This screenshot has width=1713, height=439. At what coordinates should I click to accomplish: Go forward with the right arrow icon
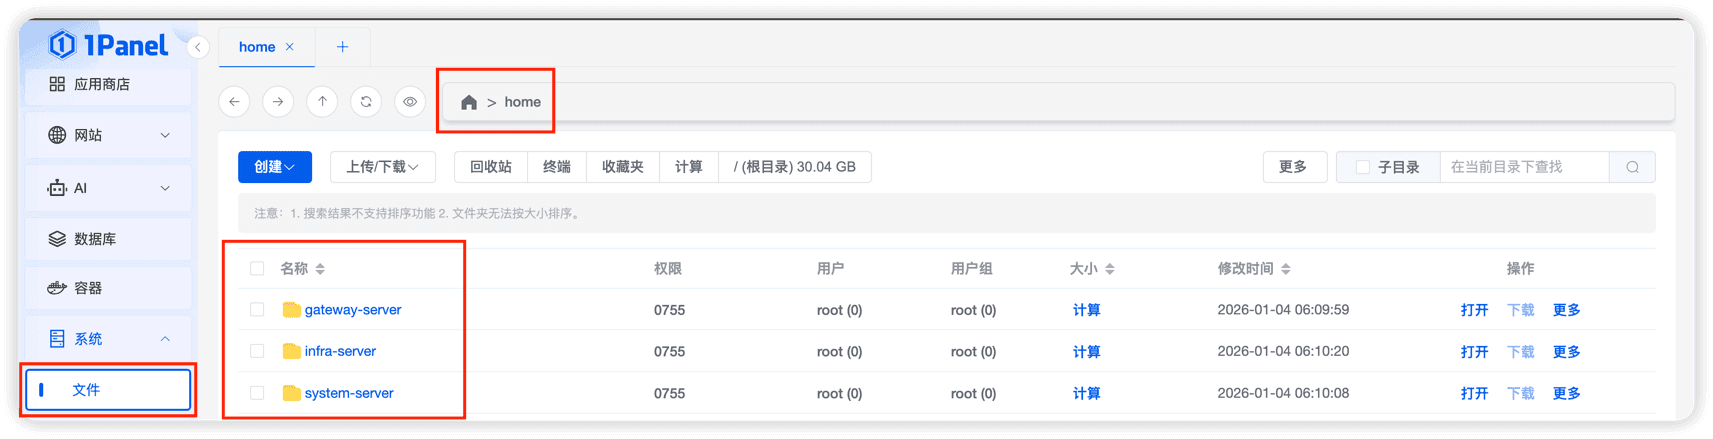[x=278, y=101]
